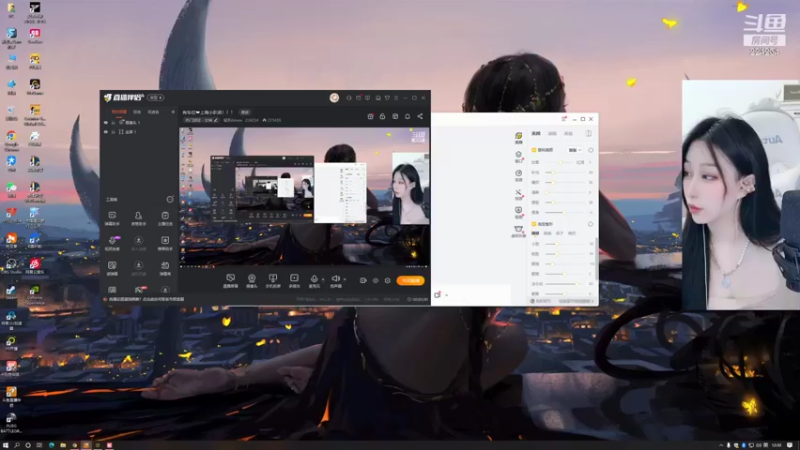Viewport: 800px width, 450px height.
Task: Click the plus icon to add a source
Action: coord(173,112)
